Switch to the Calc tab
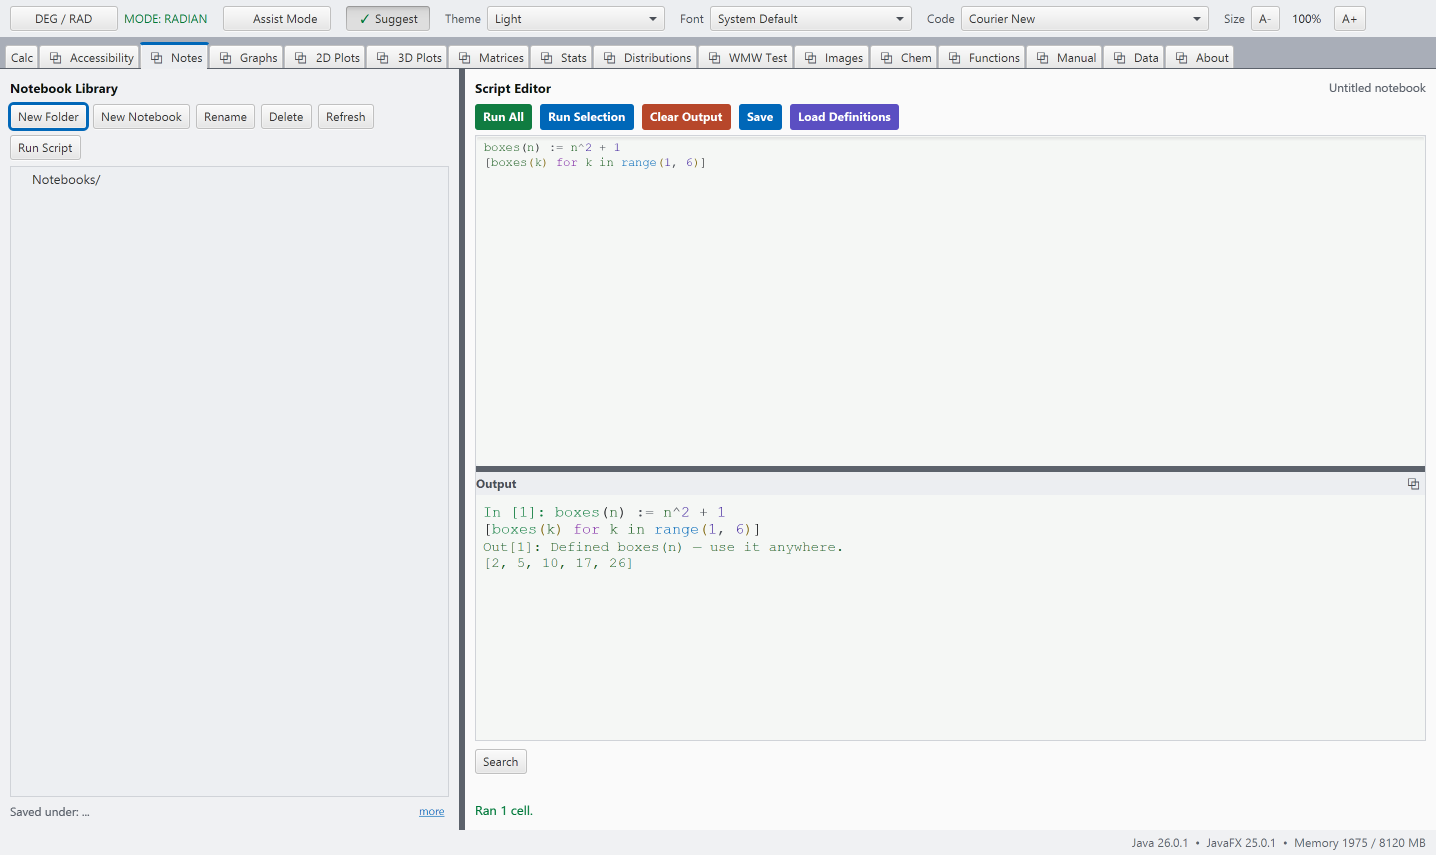 22,58
